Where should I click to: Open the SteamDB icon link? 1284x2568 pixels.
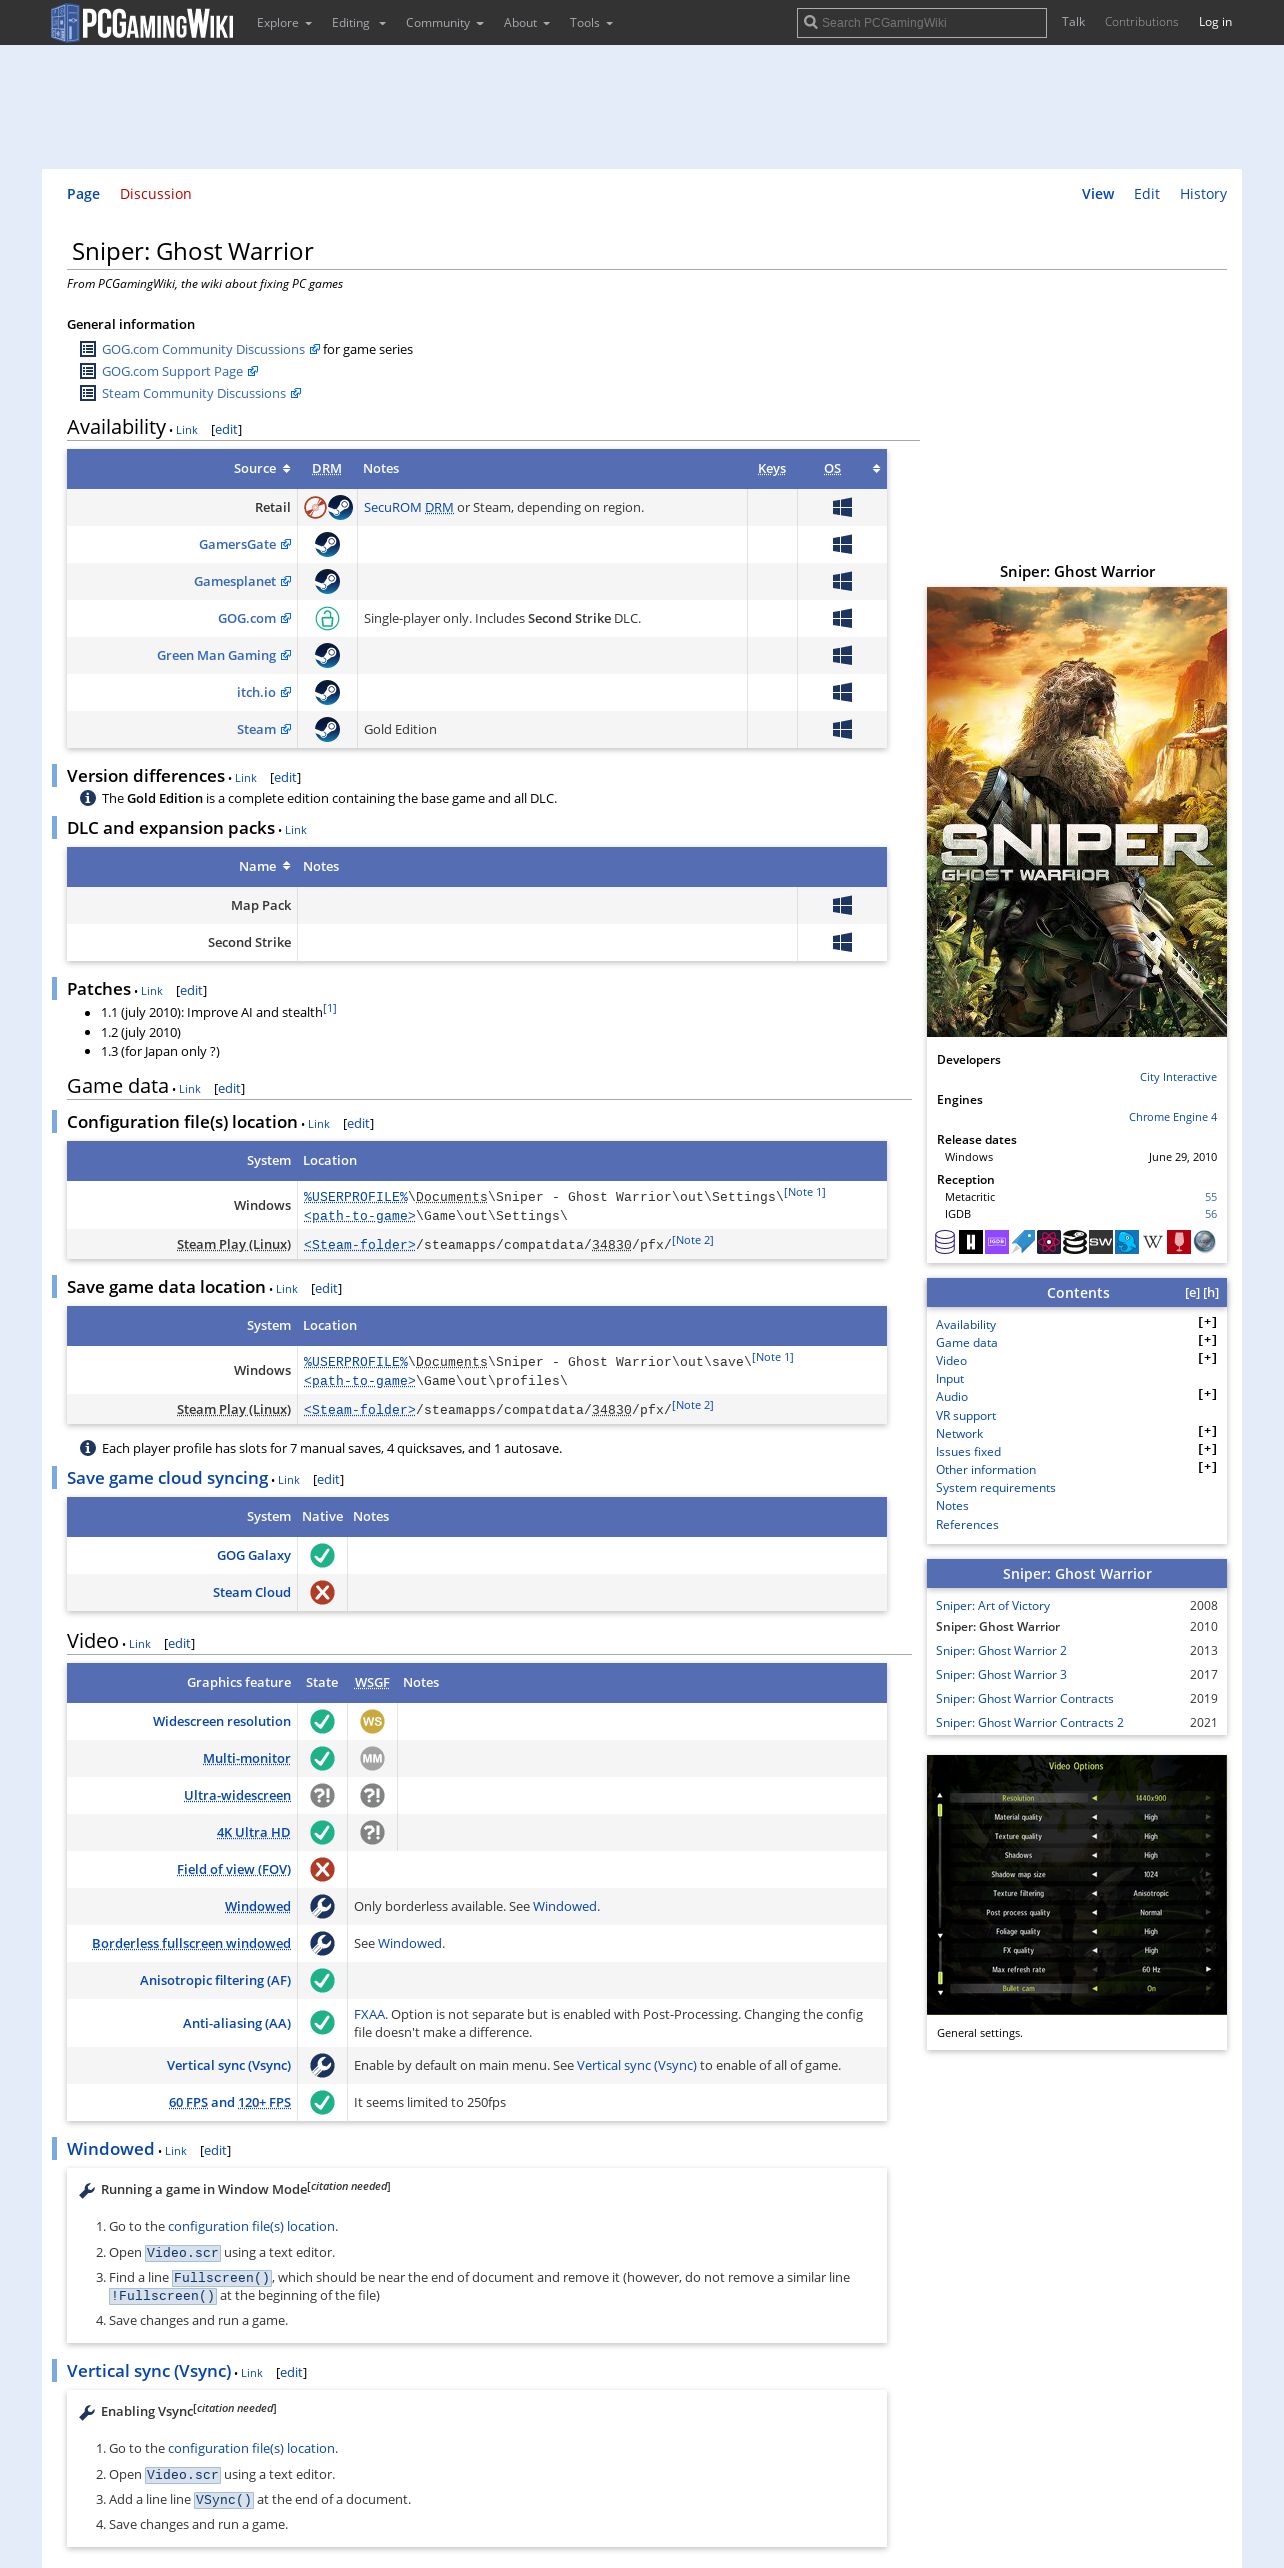1075,1242
